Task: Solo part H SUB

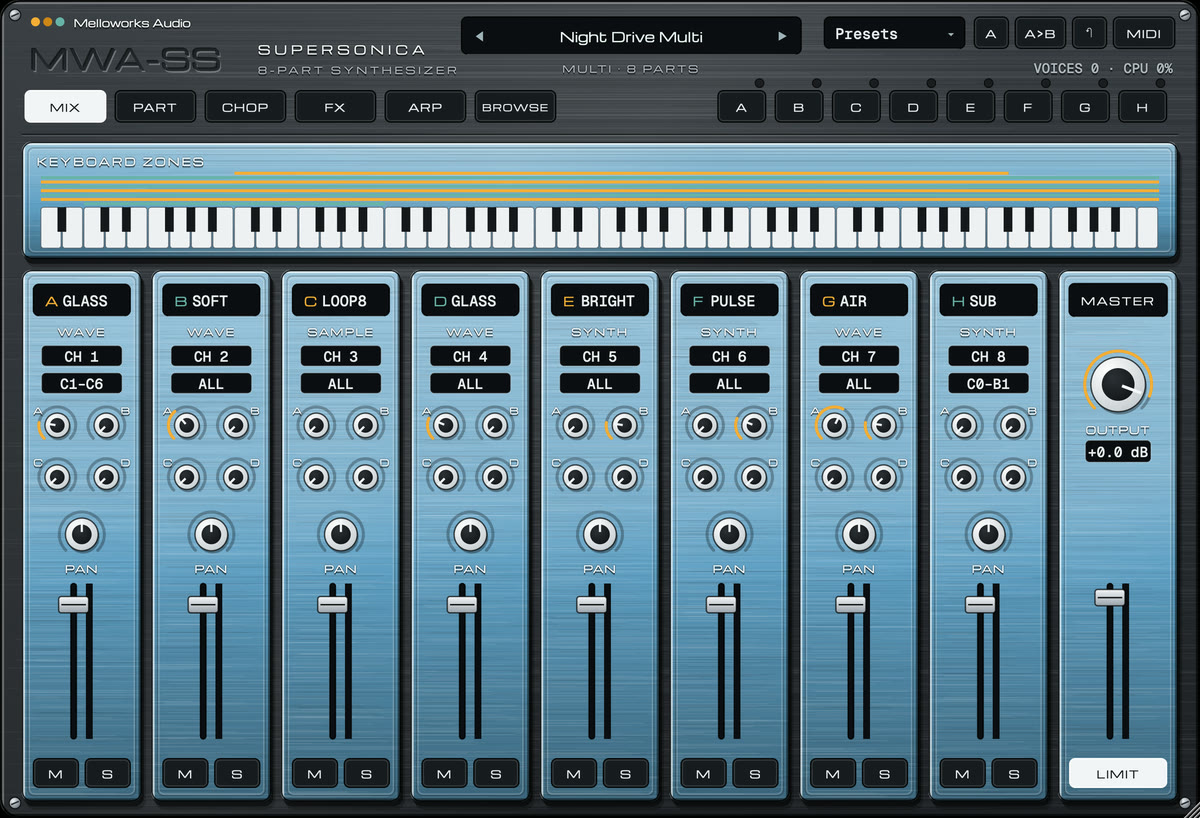Action: point(1014,773)
